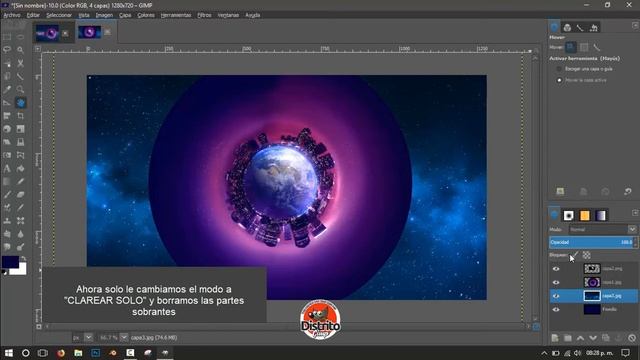The width and height of the screenshot is (640, 360).
Task: Set Move mode to path
Action: point(597,47)
